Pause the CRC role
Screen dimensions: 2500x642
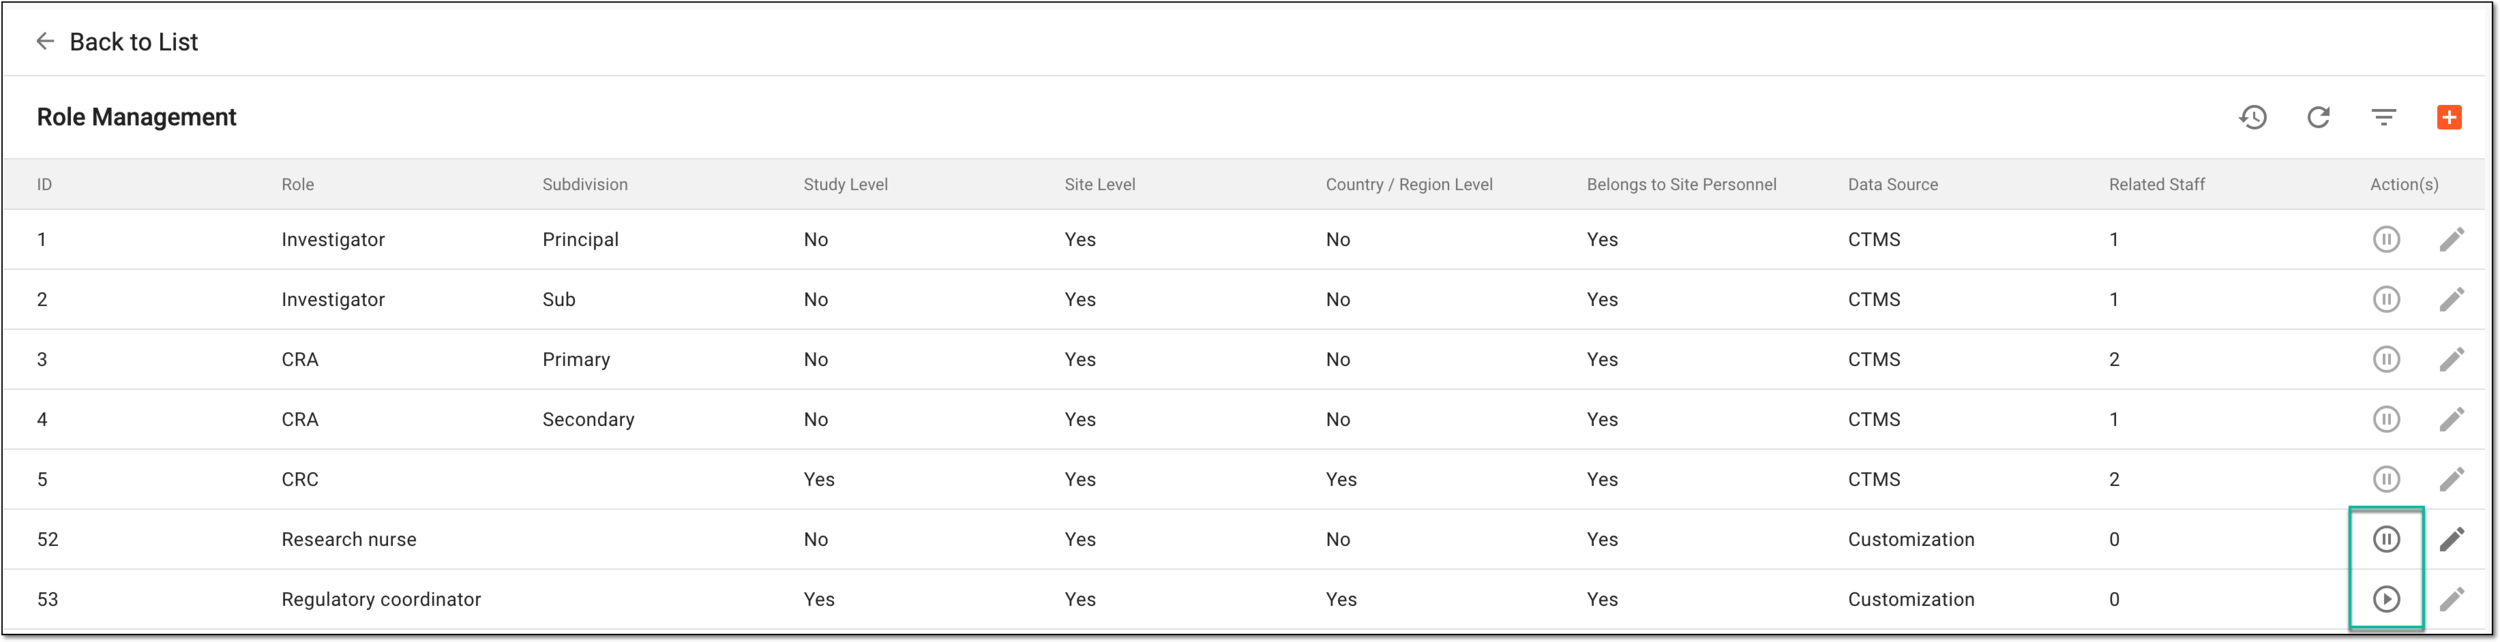coord(2386,480)
